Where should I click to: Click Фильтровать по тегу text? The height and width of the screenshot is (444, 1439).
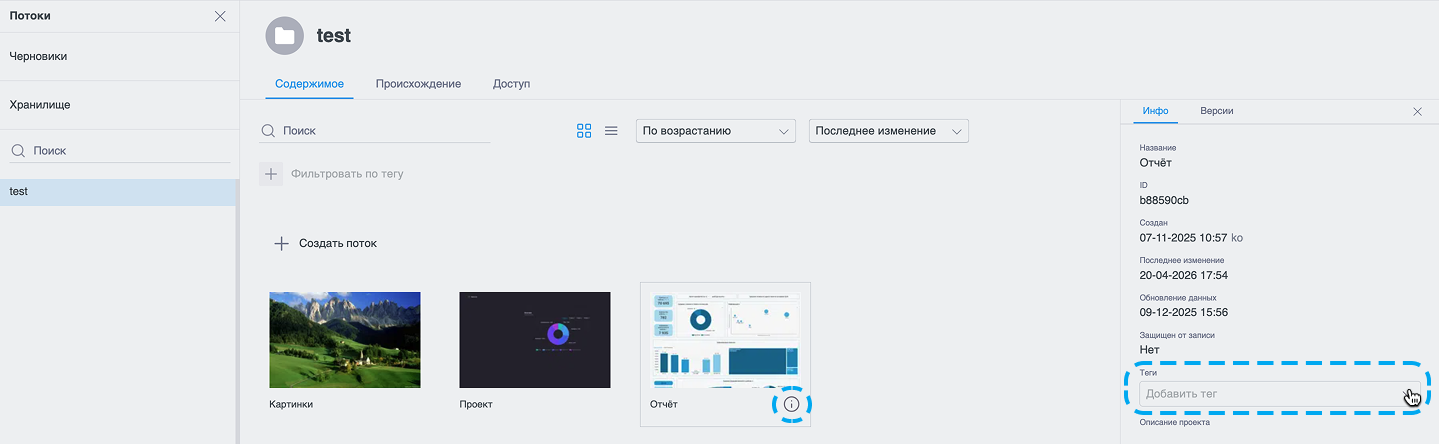347,174
